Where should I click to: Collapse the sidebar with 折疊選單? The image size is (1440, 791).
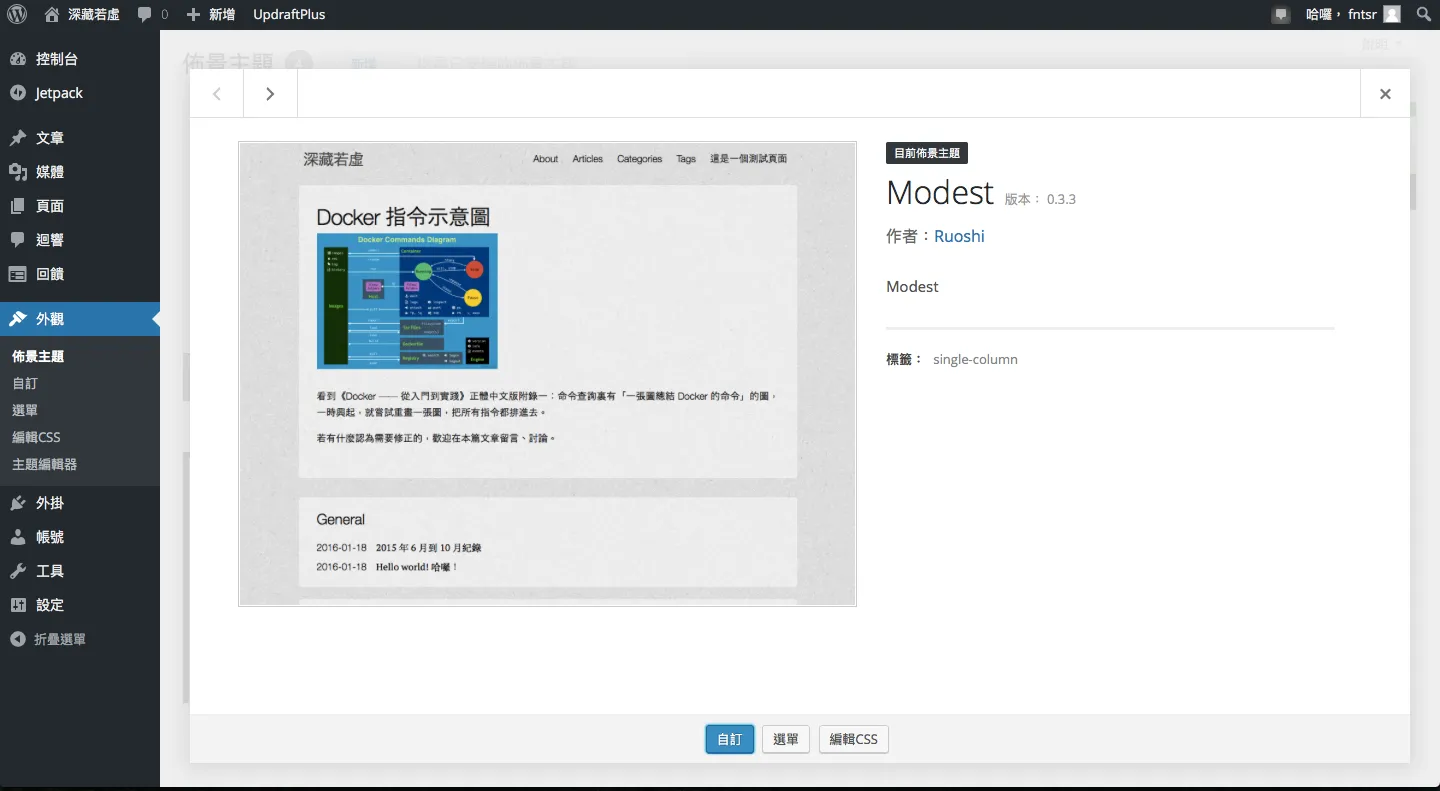click(59, 639)
